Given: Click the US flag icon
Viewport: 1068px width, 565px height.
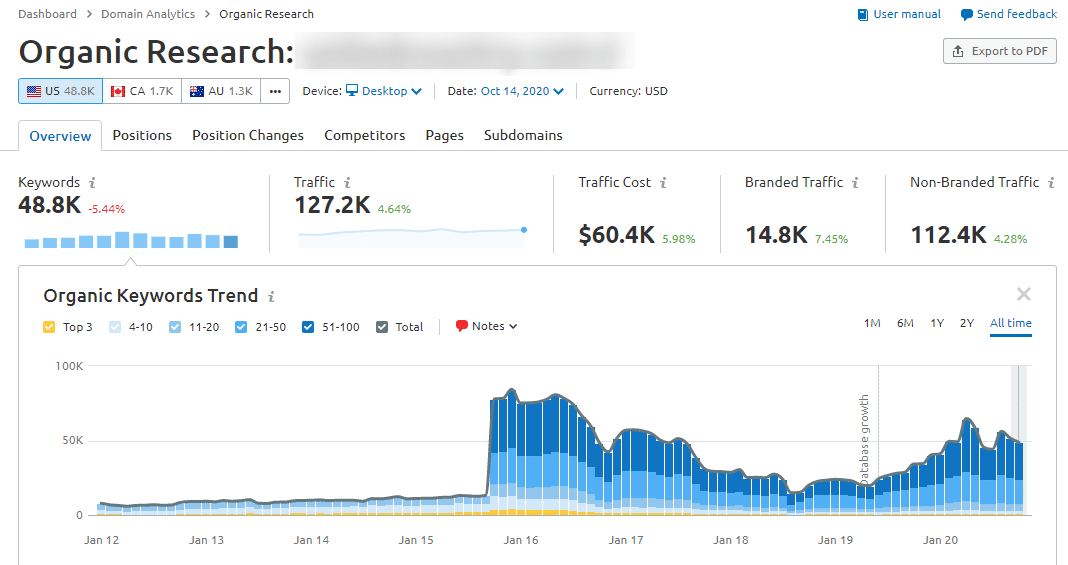Looking at the screenshot, I should pos(33,91).
